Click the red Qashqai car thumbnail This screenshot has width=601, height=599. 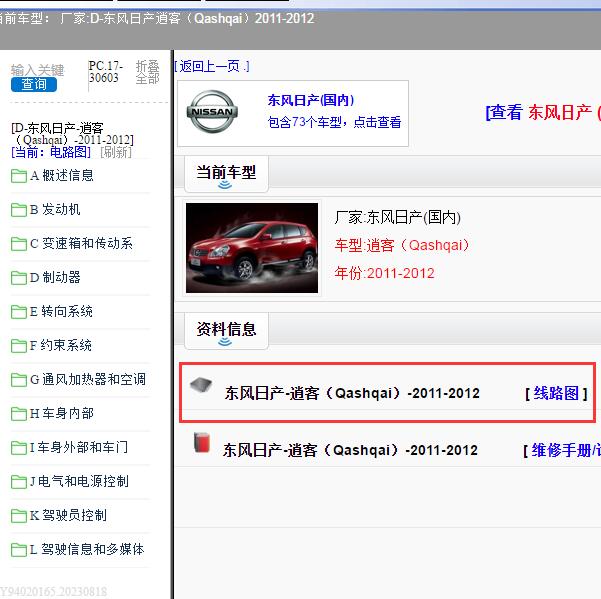point(252,248)
